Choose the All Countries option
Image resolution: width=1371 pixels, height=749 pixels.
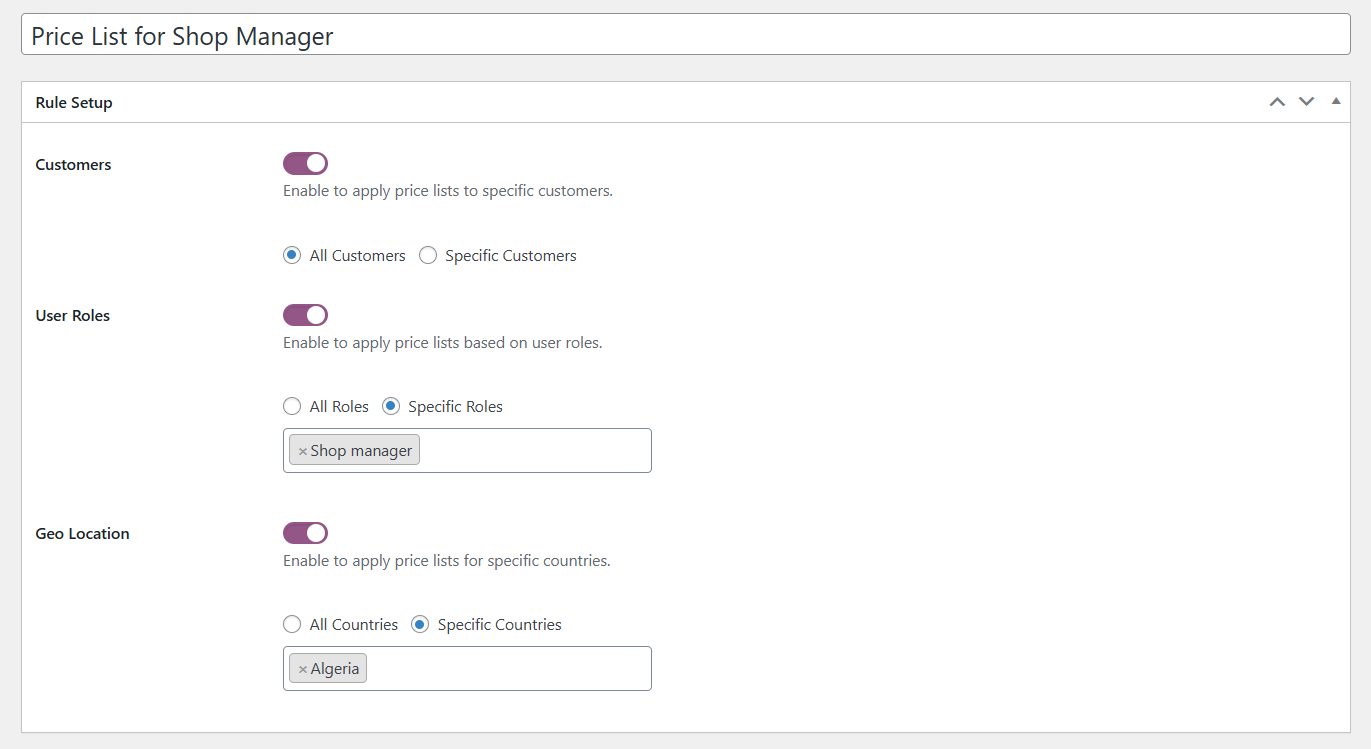[291, 624]
